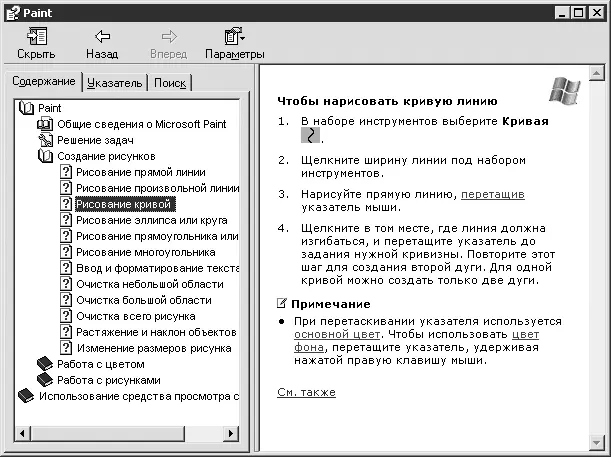The width and height of the screenshot is (611, 457).
Task: Follow the См. также link
Action: pos(306,392)
